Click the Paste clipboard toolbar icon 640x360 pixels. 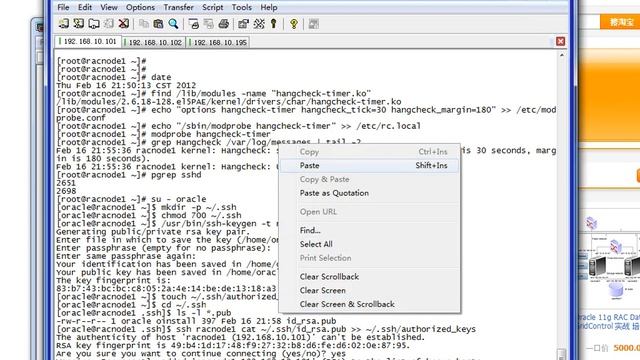158,24
